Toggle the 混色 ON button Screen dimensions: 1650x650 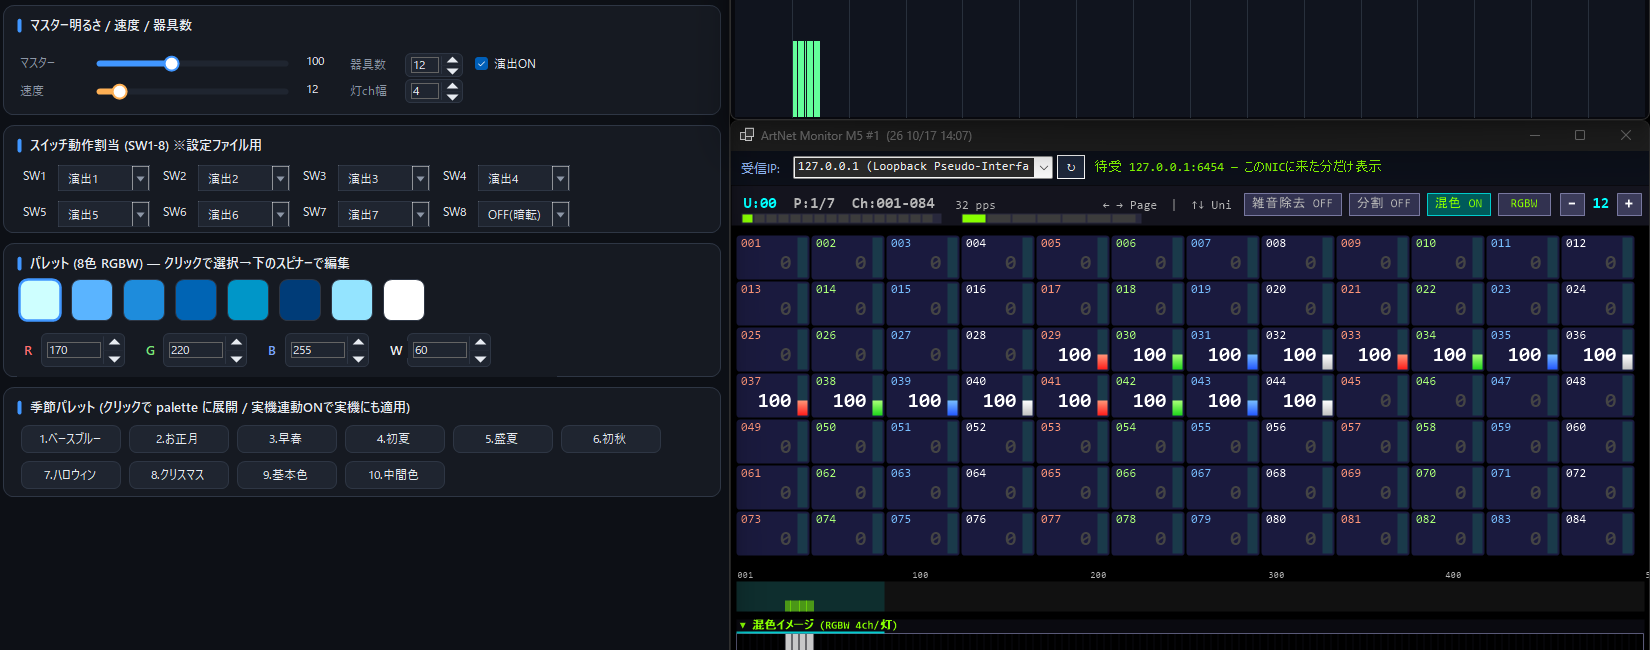pos(1459,203)
